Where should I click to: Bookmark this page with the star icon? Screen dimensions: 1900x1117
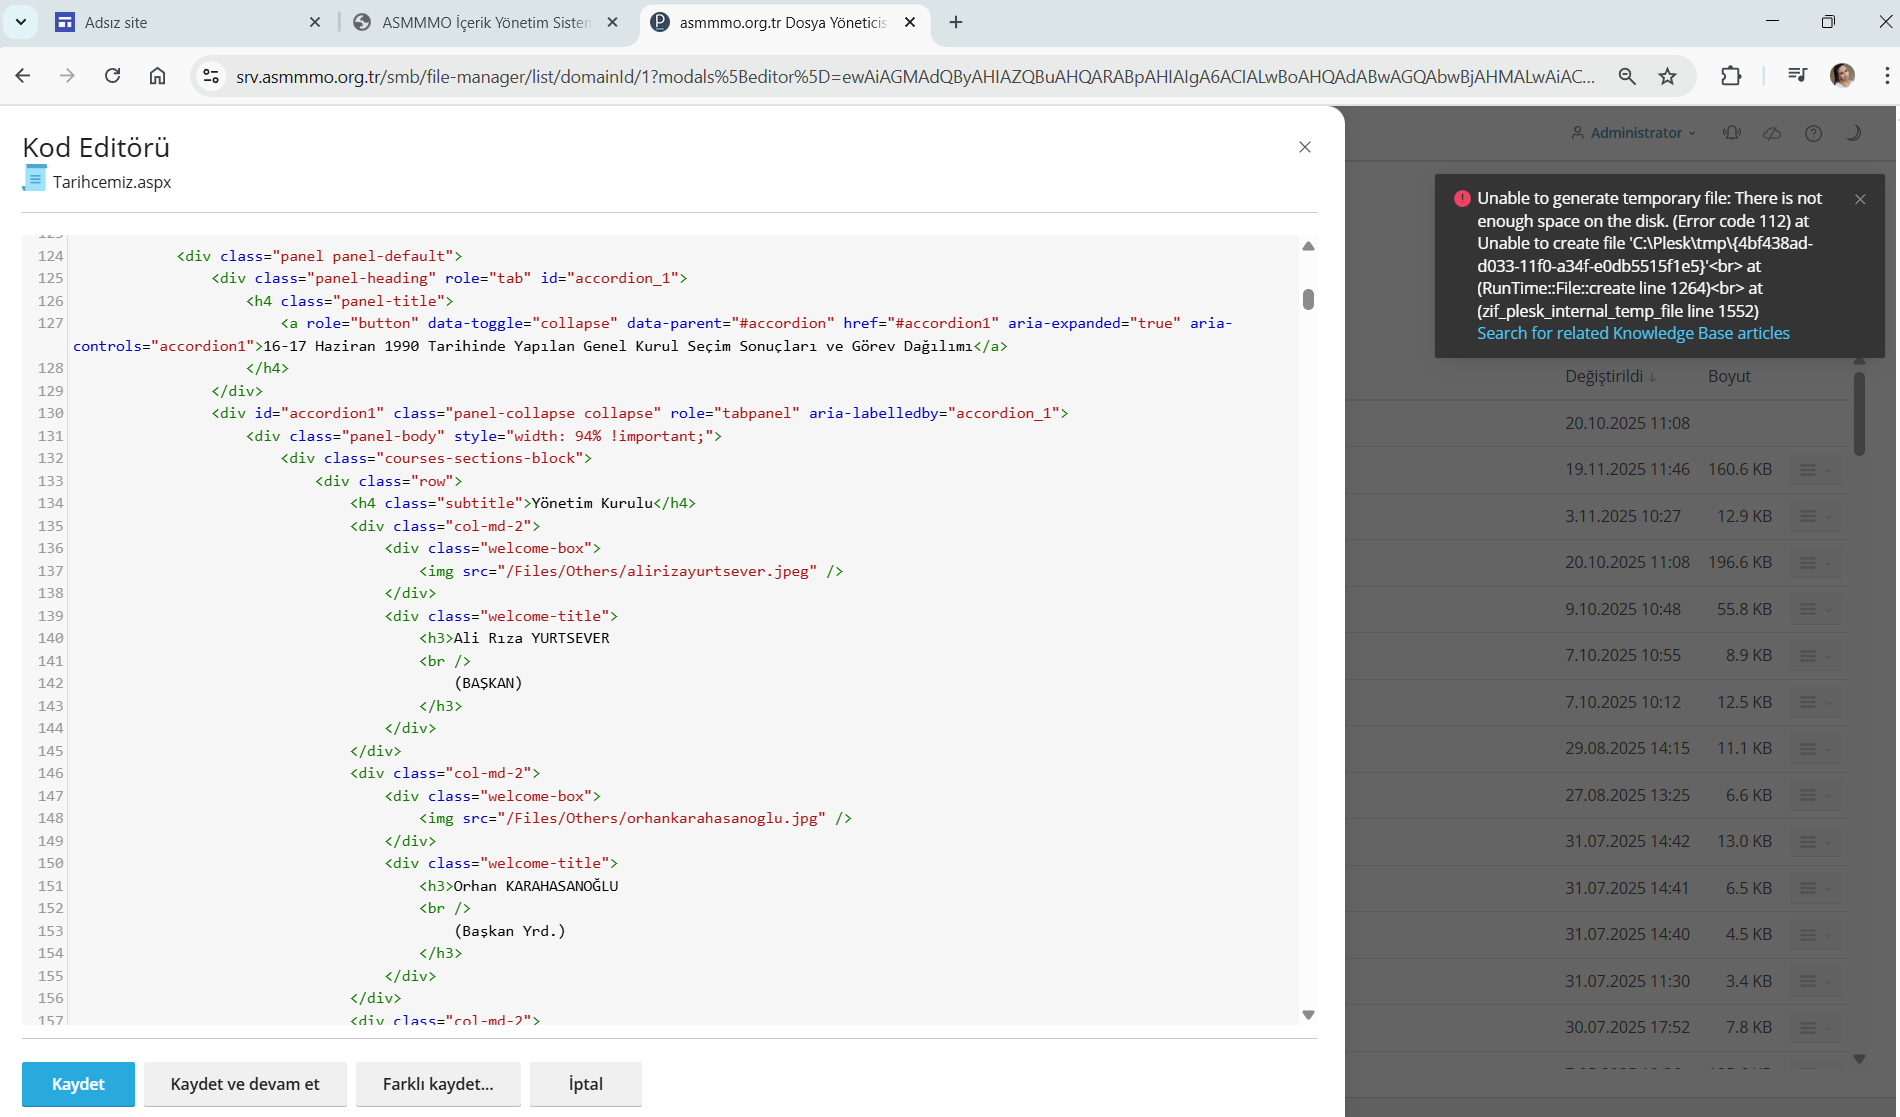(x=1667, y=76)
